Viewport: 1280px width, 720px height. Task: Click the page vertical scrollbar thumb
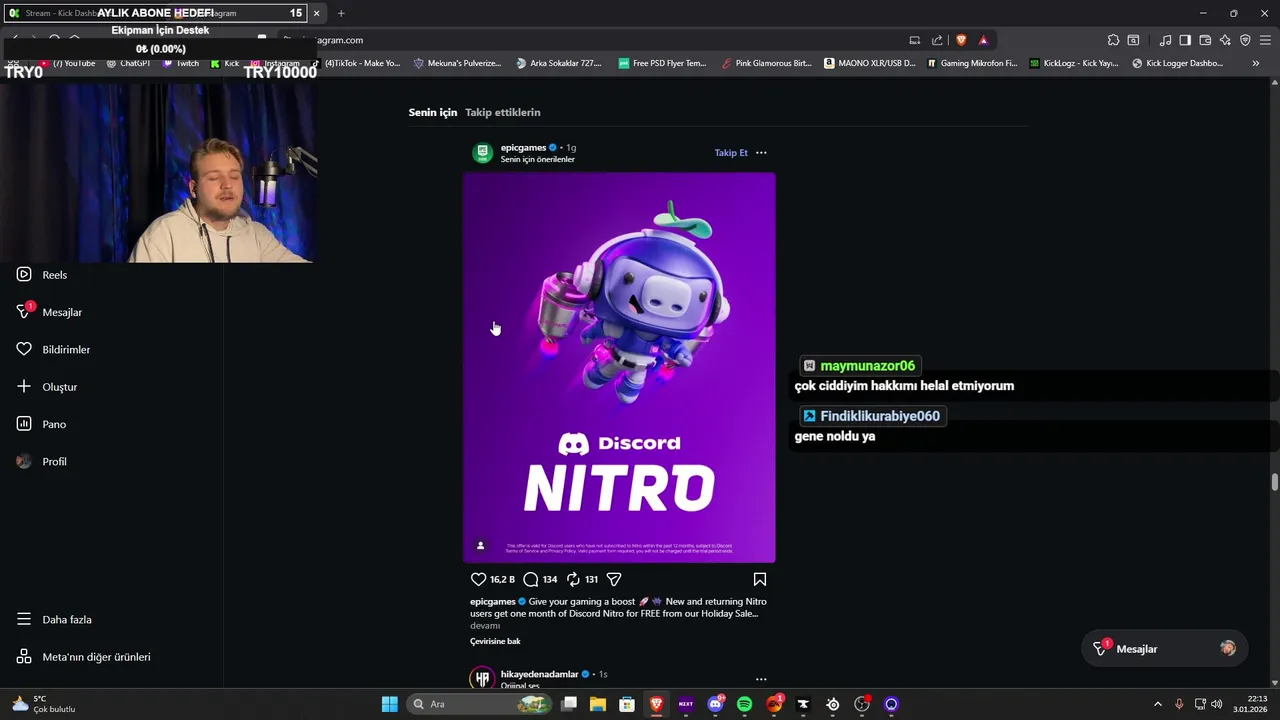click(1274, 483)
